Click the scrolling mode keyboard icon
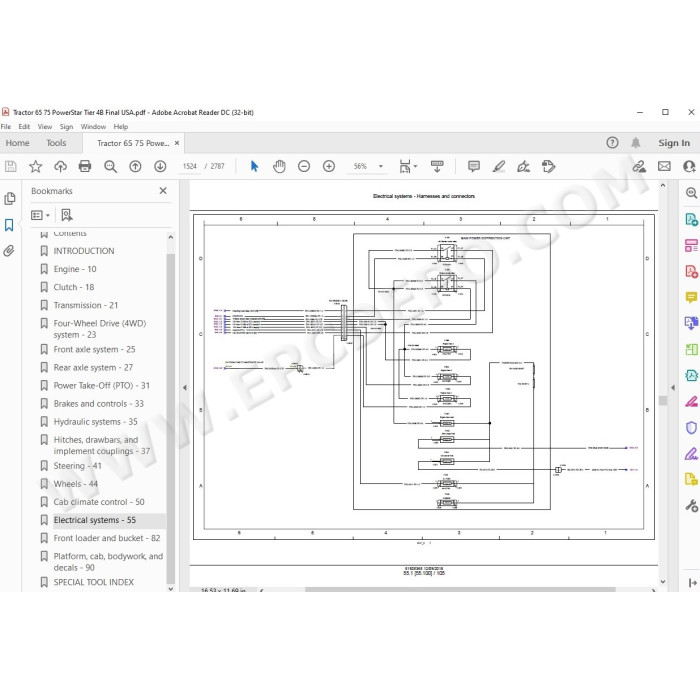Image resolution: width=700 pixels, height=700 pixels. [437, 167]
